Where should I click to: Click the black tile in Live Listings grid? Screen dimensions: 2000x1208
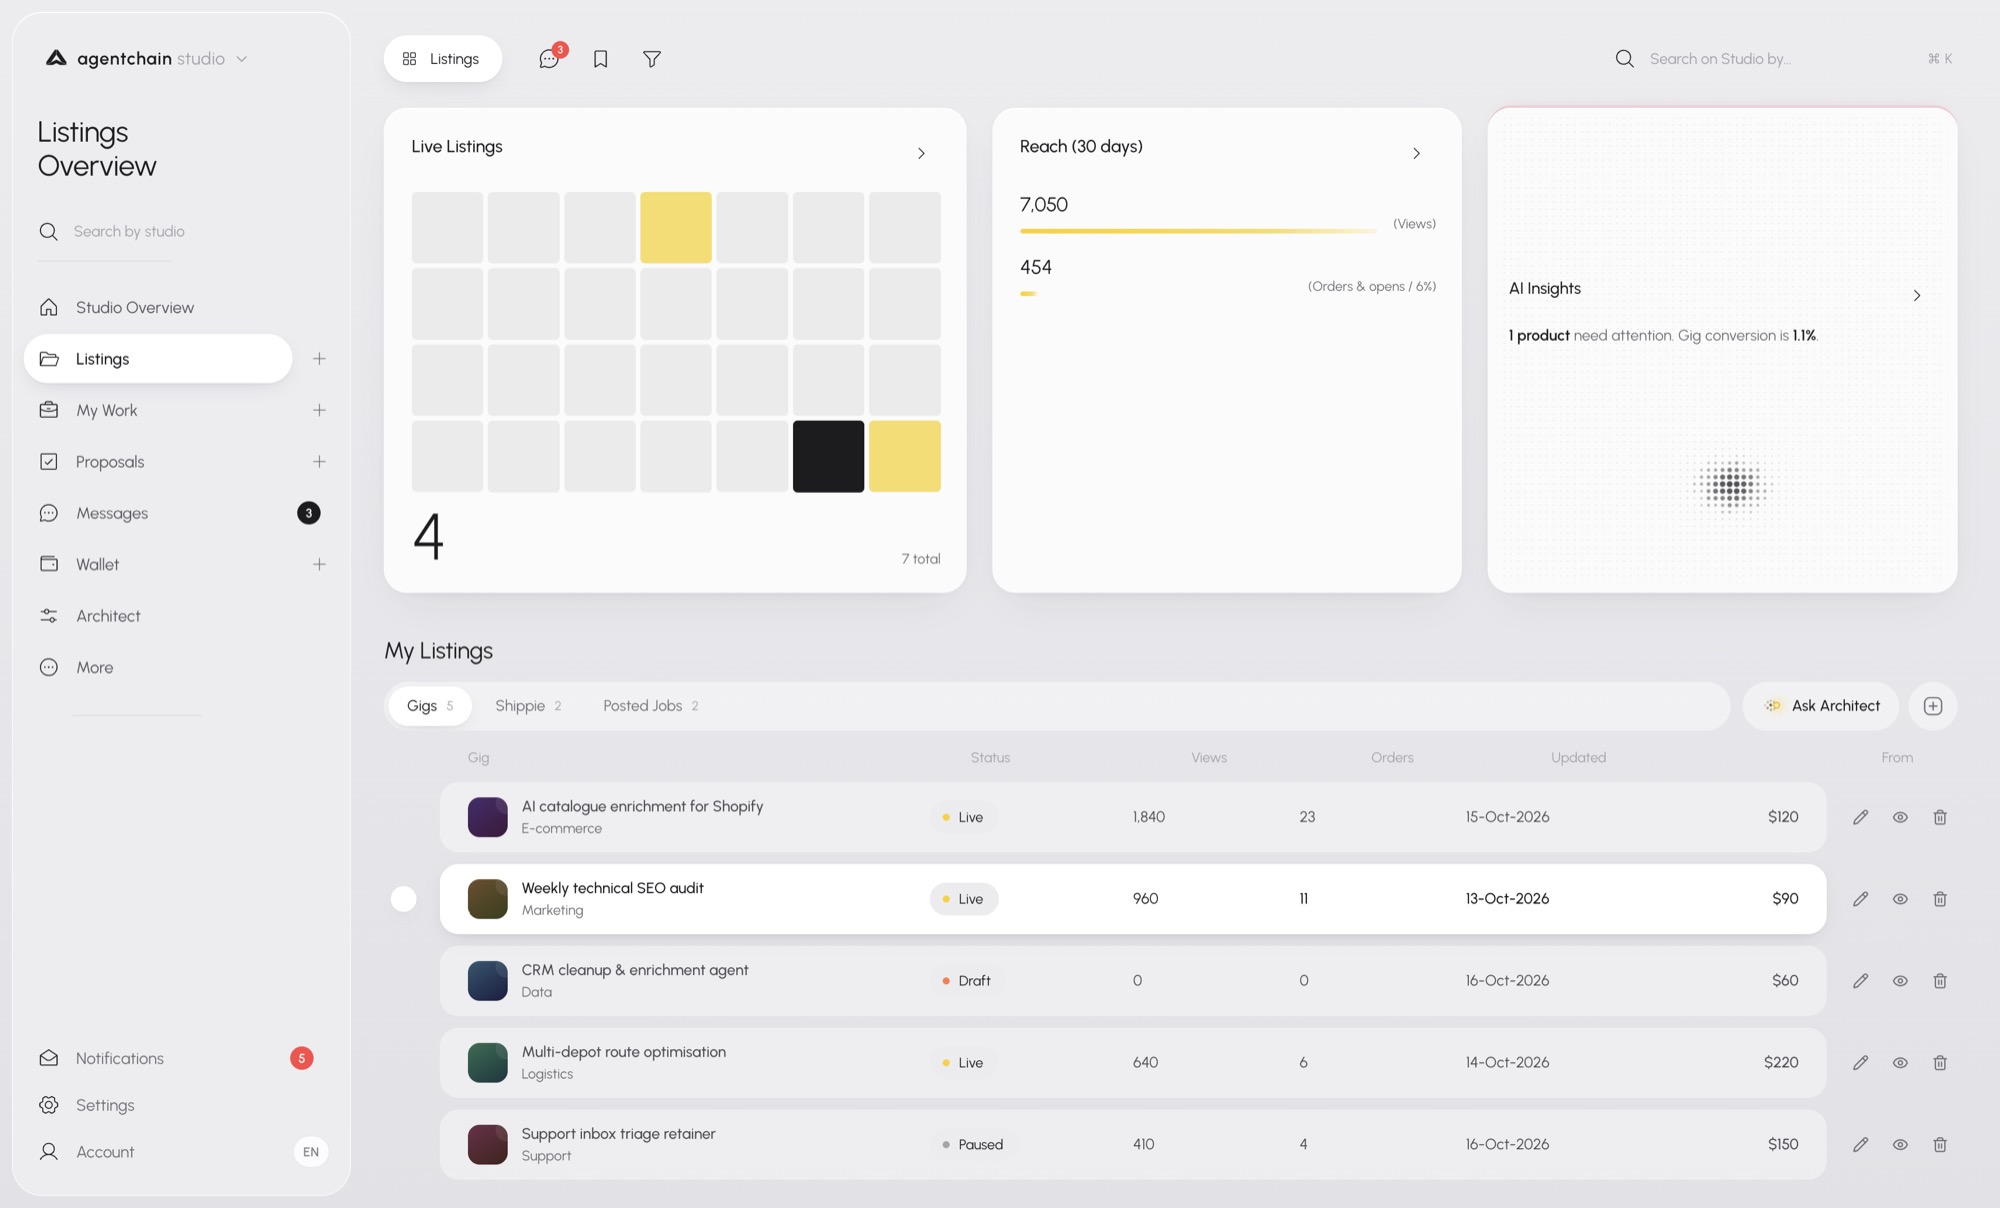(828, 456)
